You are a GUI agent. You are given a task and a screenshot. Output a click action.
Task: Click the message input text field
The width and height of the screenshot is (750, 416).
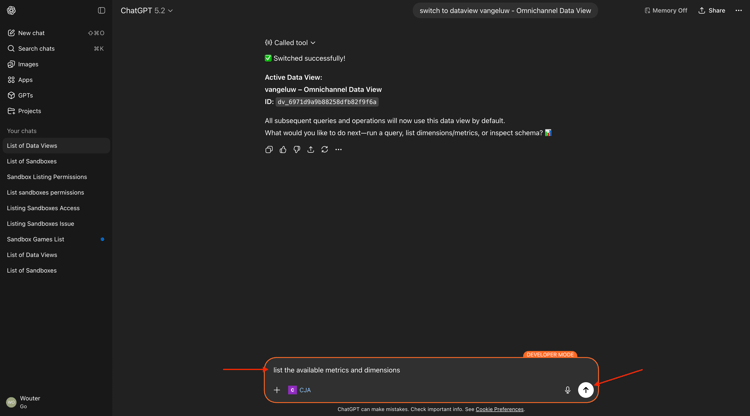[x=430, y=370]
